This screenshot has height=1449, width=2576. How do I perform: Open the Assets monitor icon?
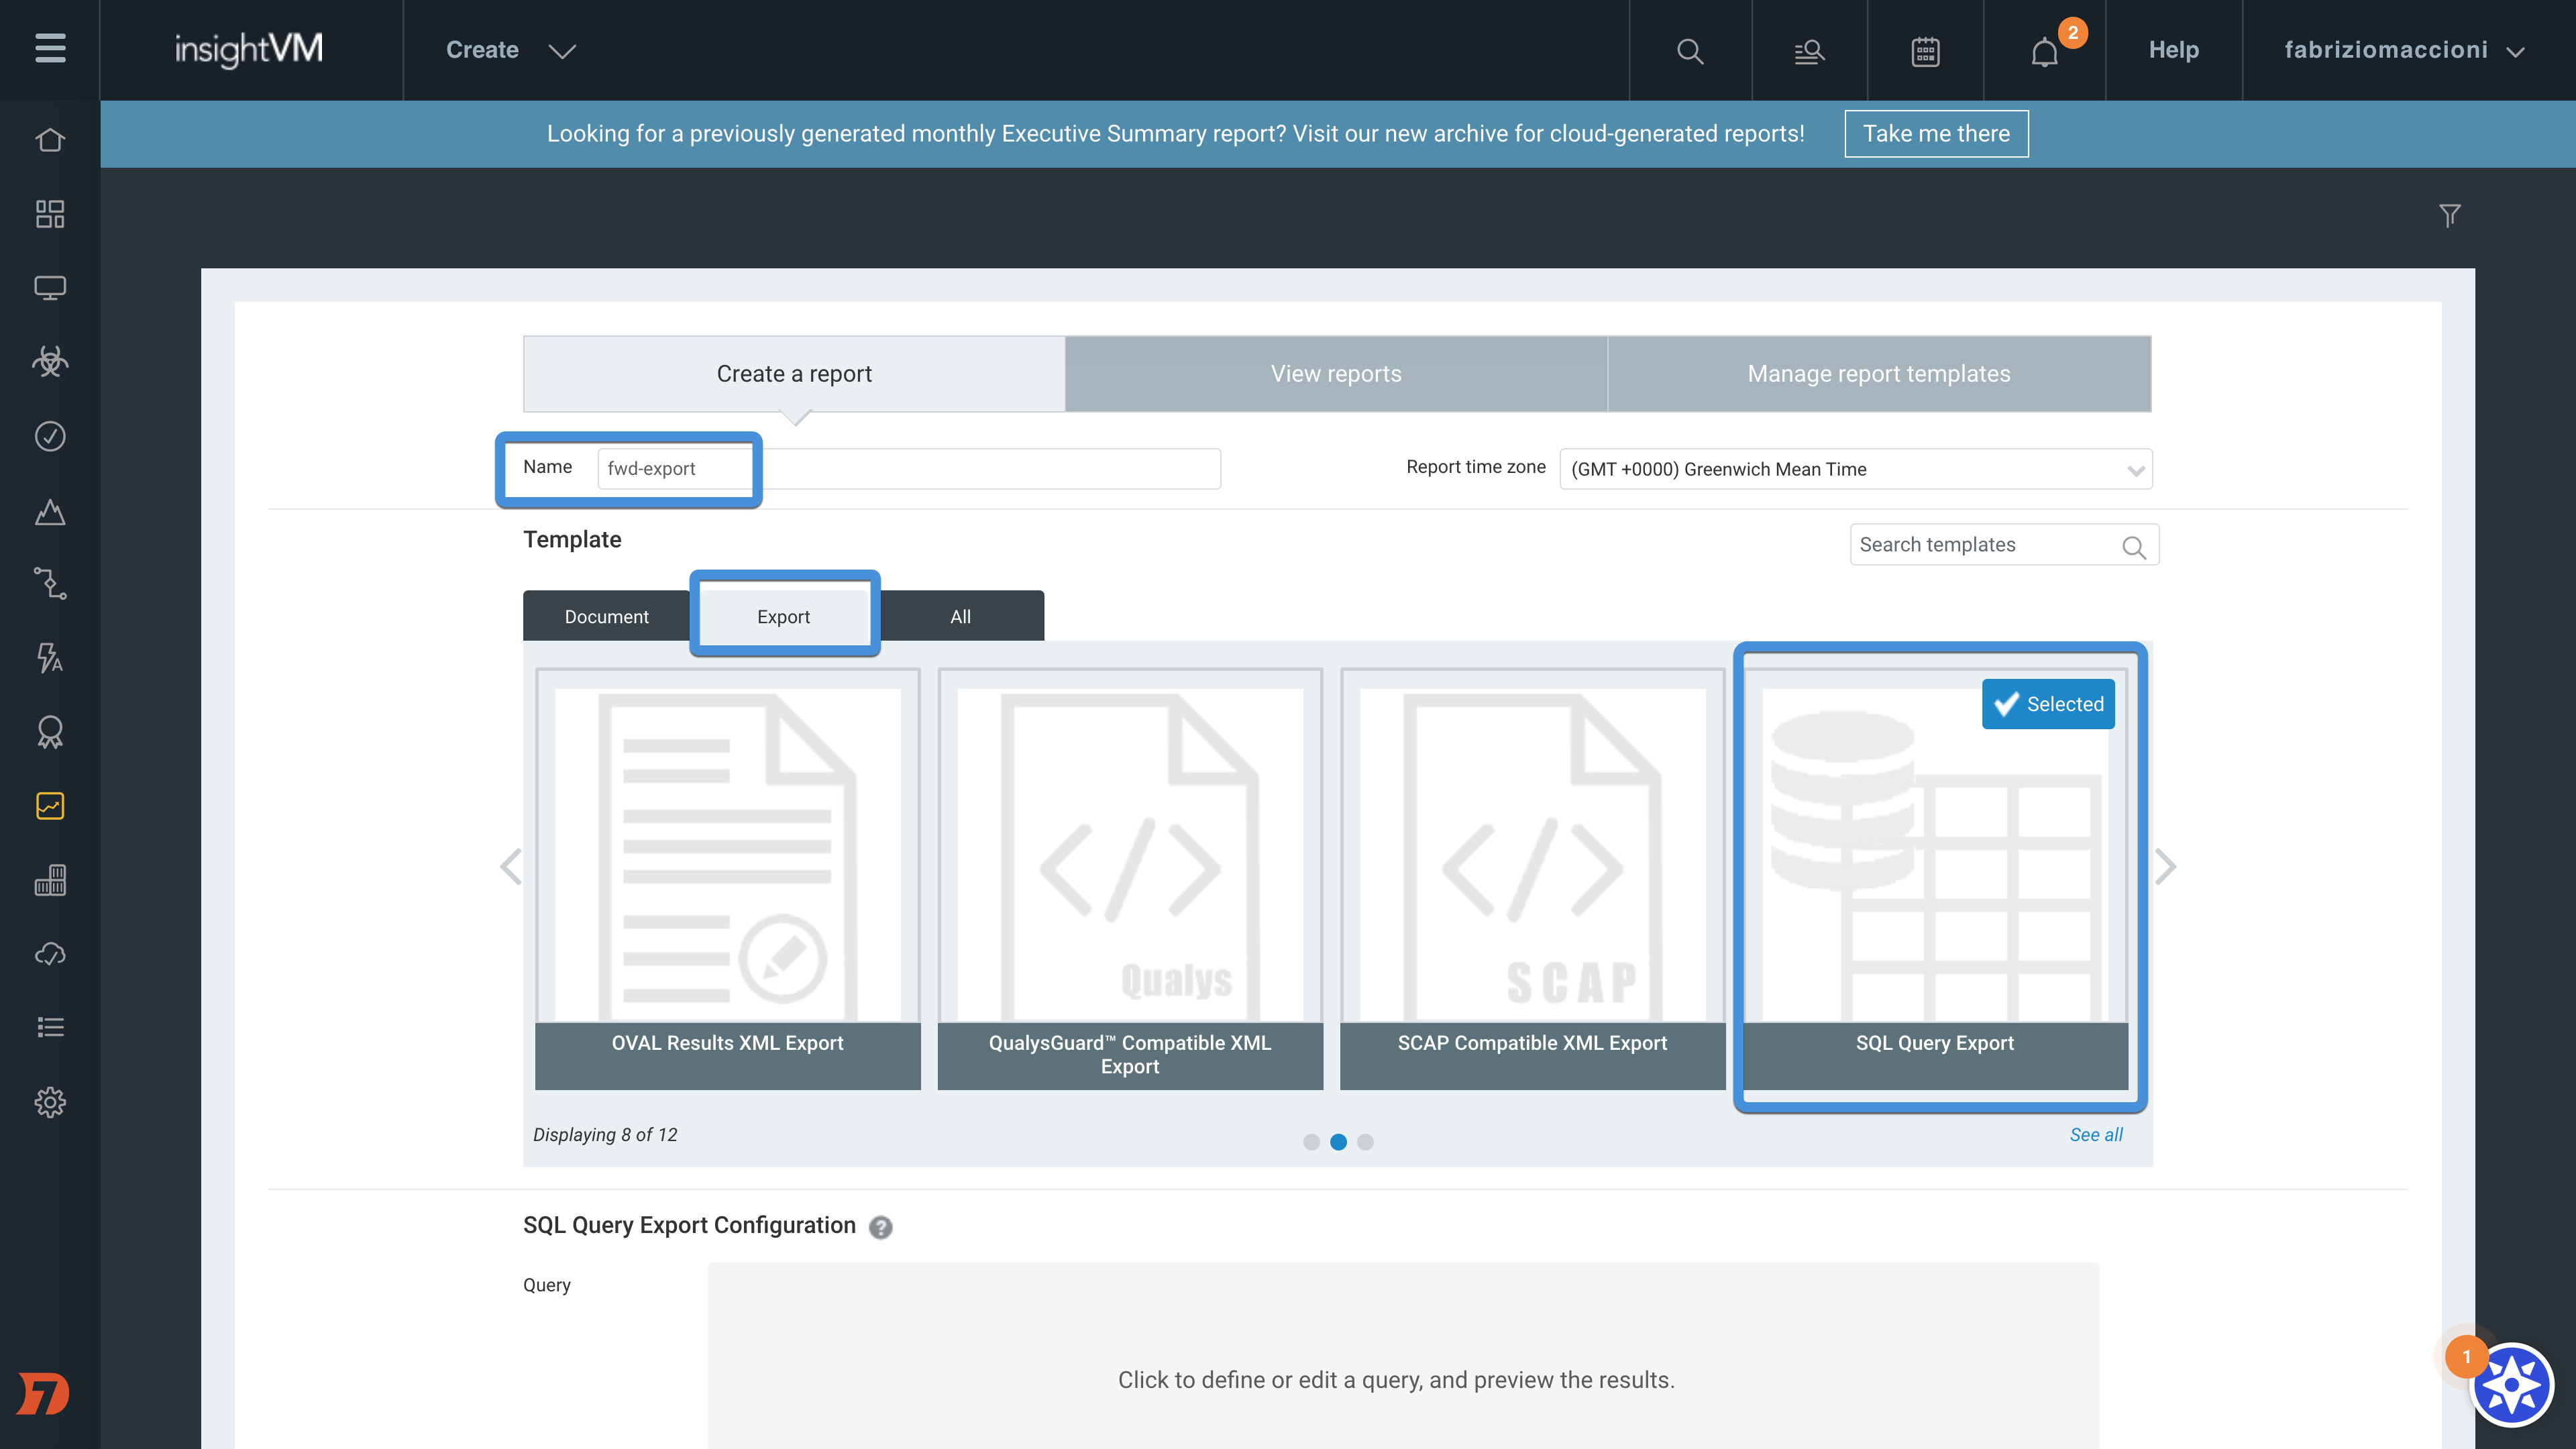[x=50, y=288]
